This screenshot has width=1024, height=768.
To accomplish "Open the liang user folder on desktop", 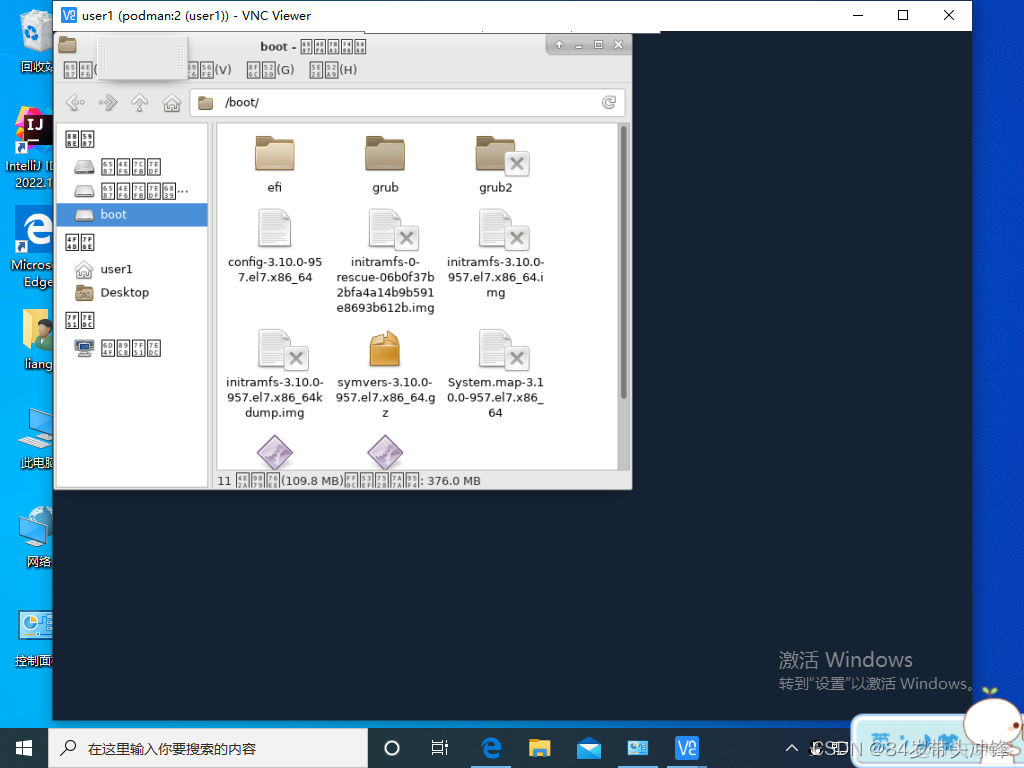I will (x=37, y=339).
